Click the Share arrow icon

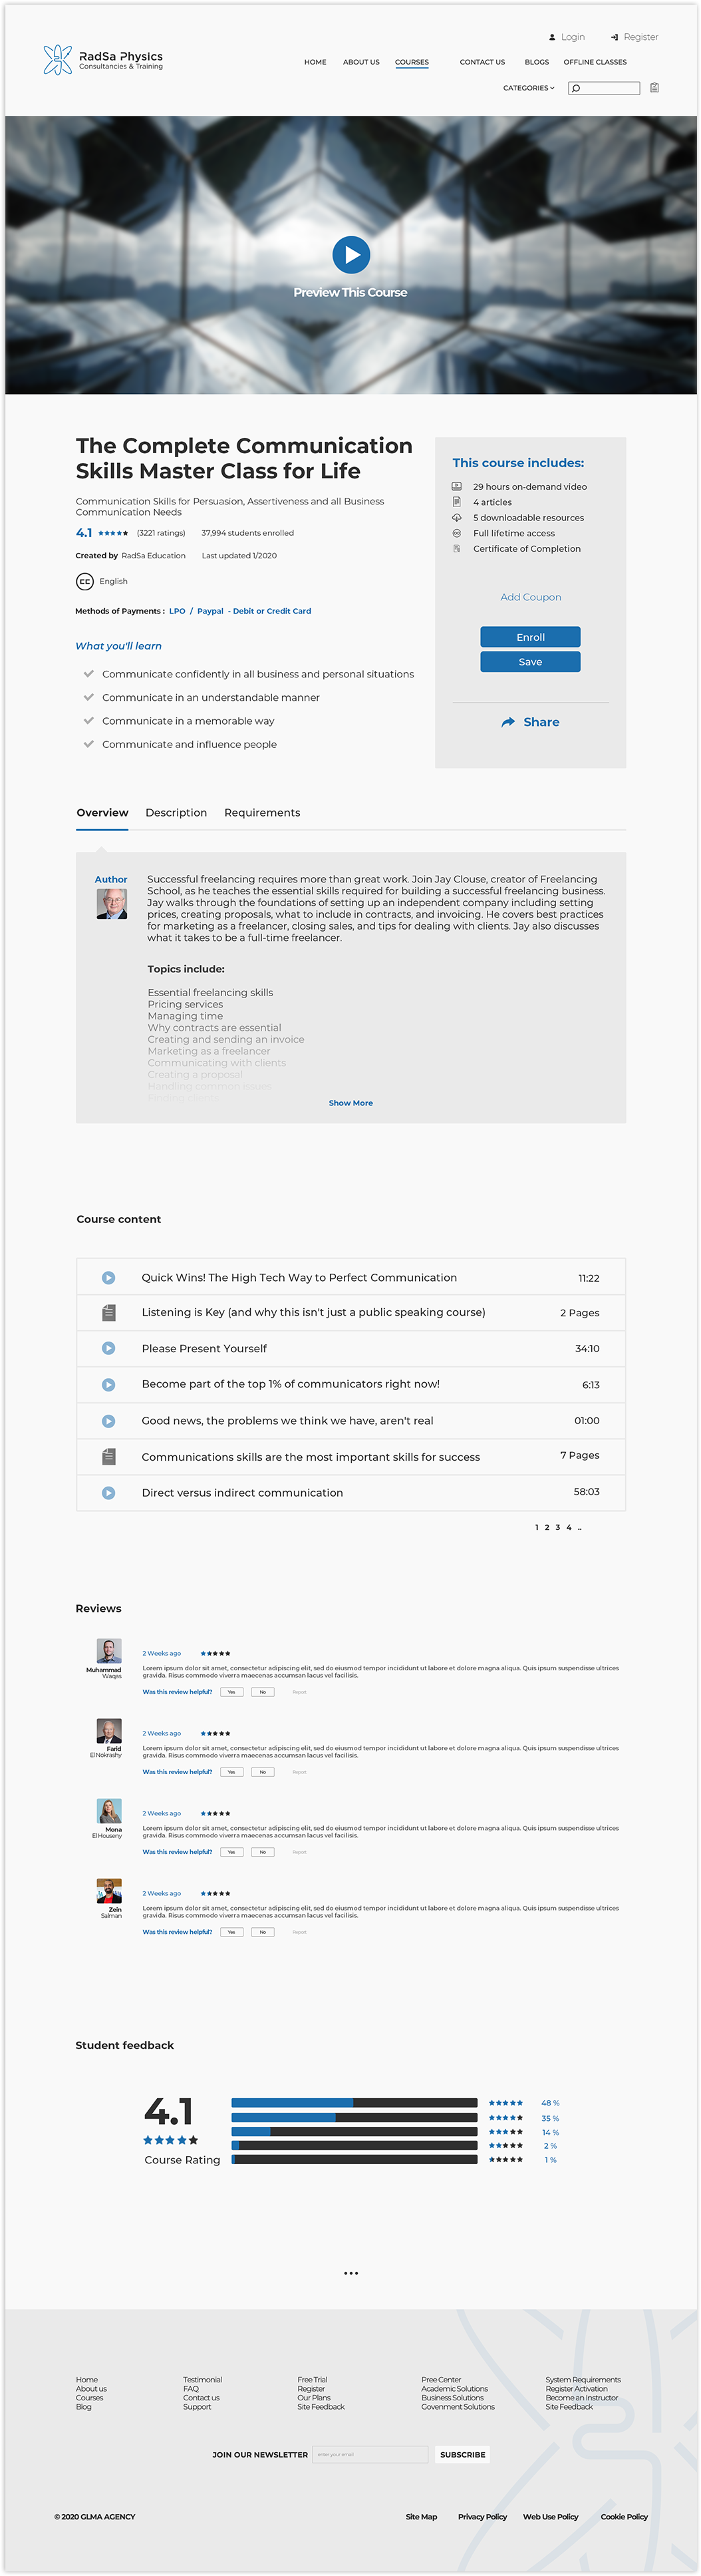[x=508, y=722]
